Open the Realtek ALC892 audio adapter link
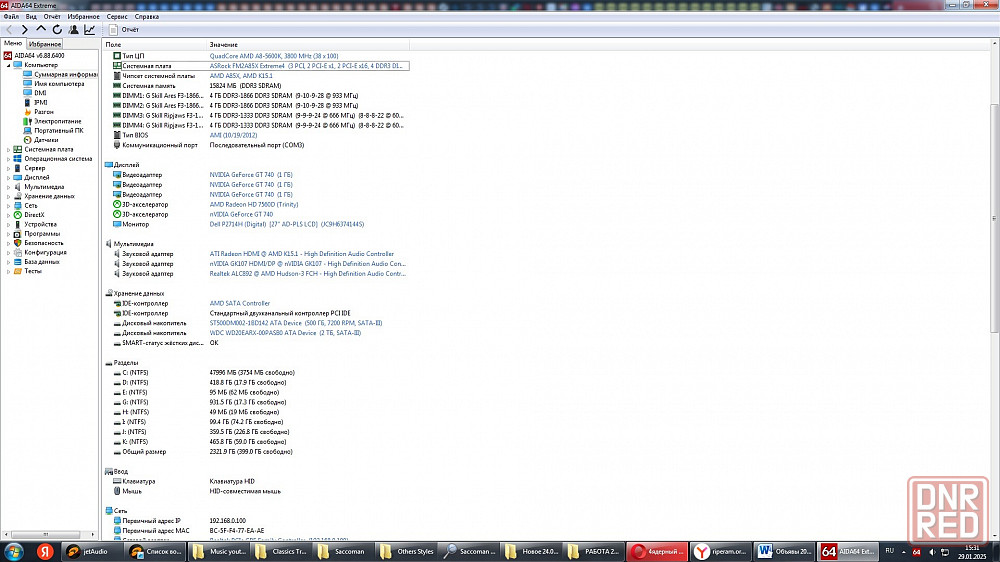Screen dimensions: 1000x562 [x=307, y=274]
